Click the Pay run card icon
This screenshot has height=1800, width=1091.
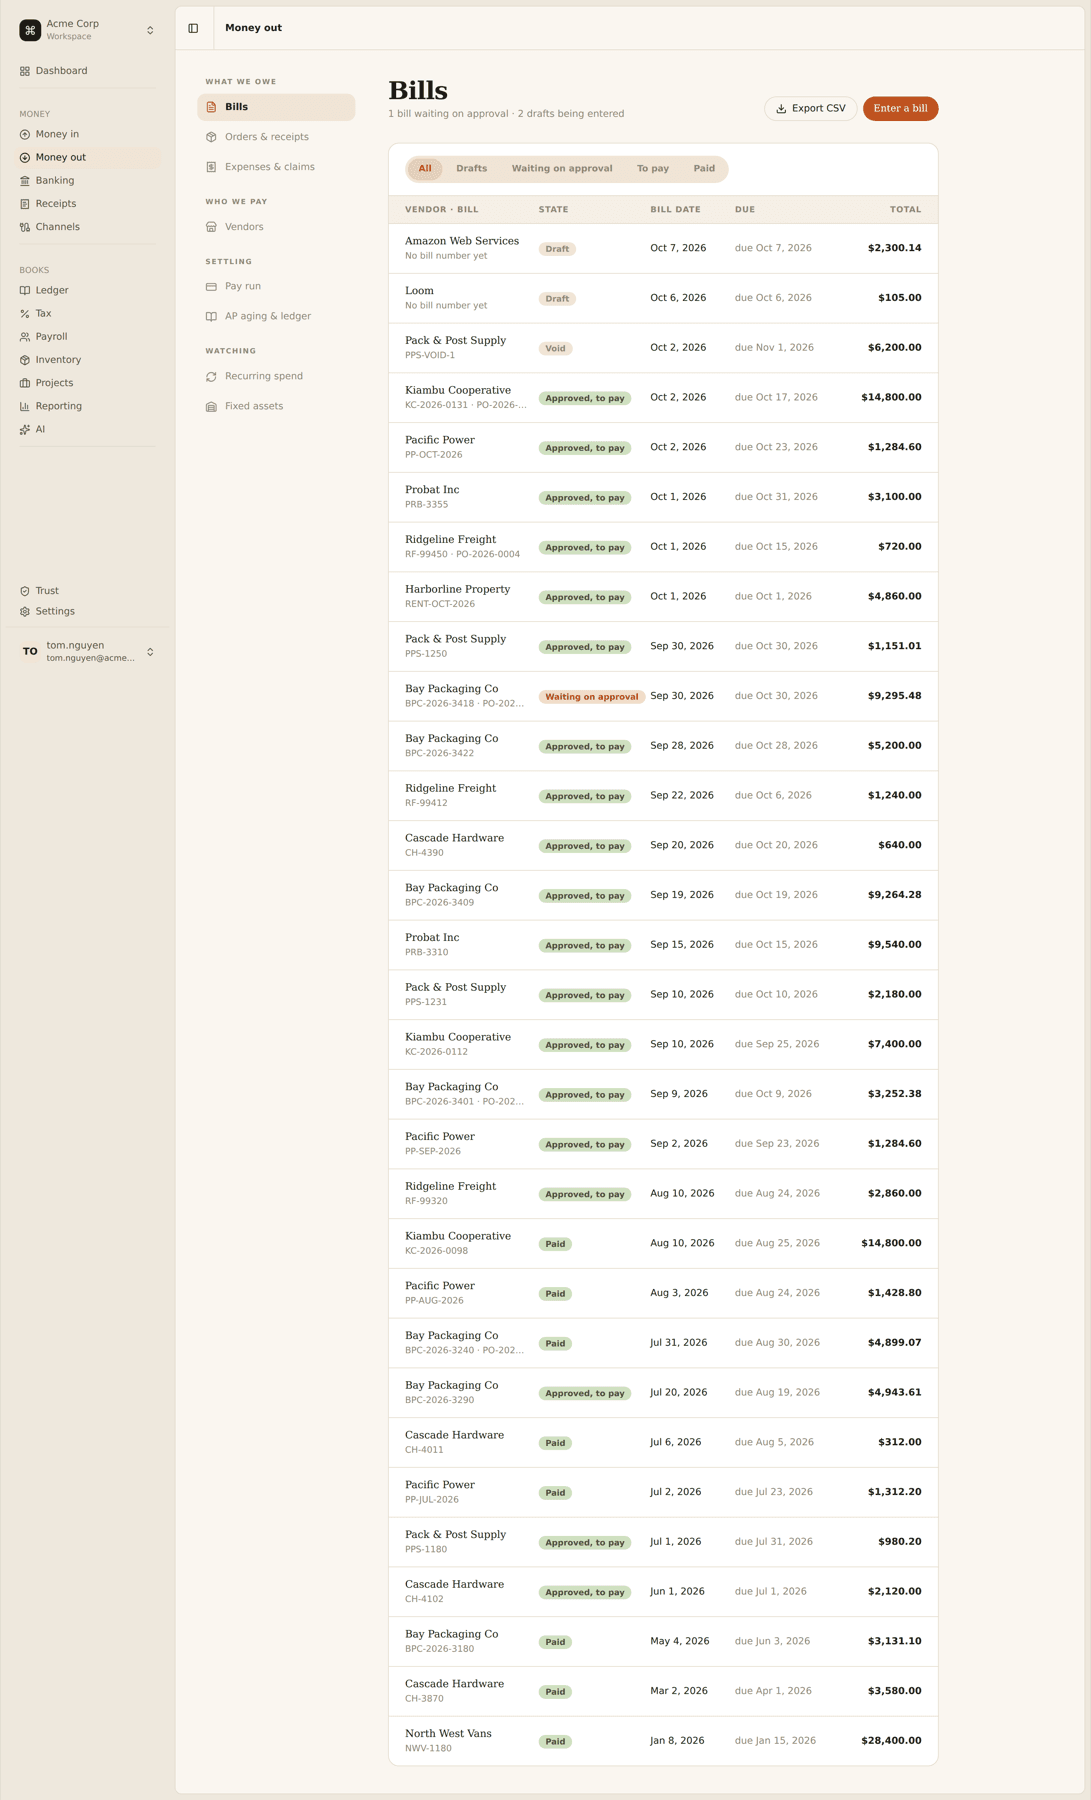211,287
